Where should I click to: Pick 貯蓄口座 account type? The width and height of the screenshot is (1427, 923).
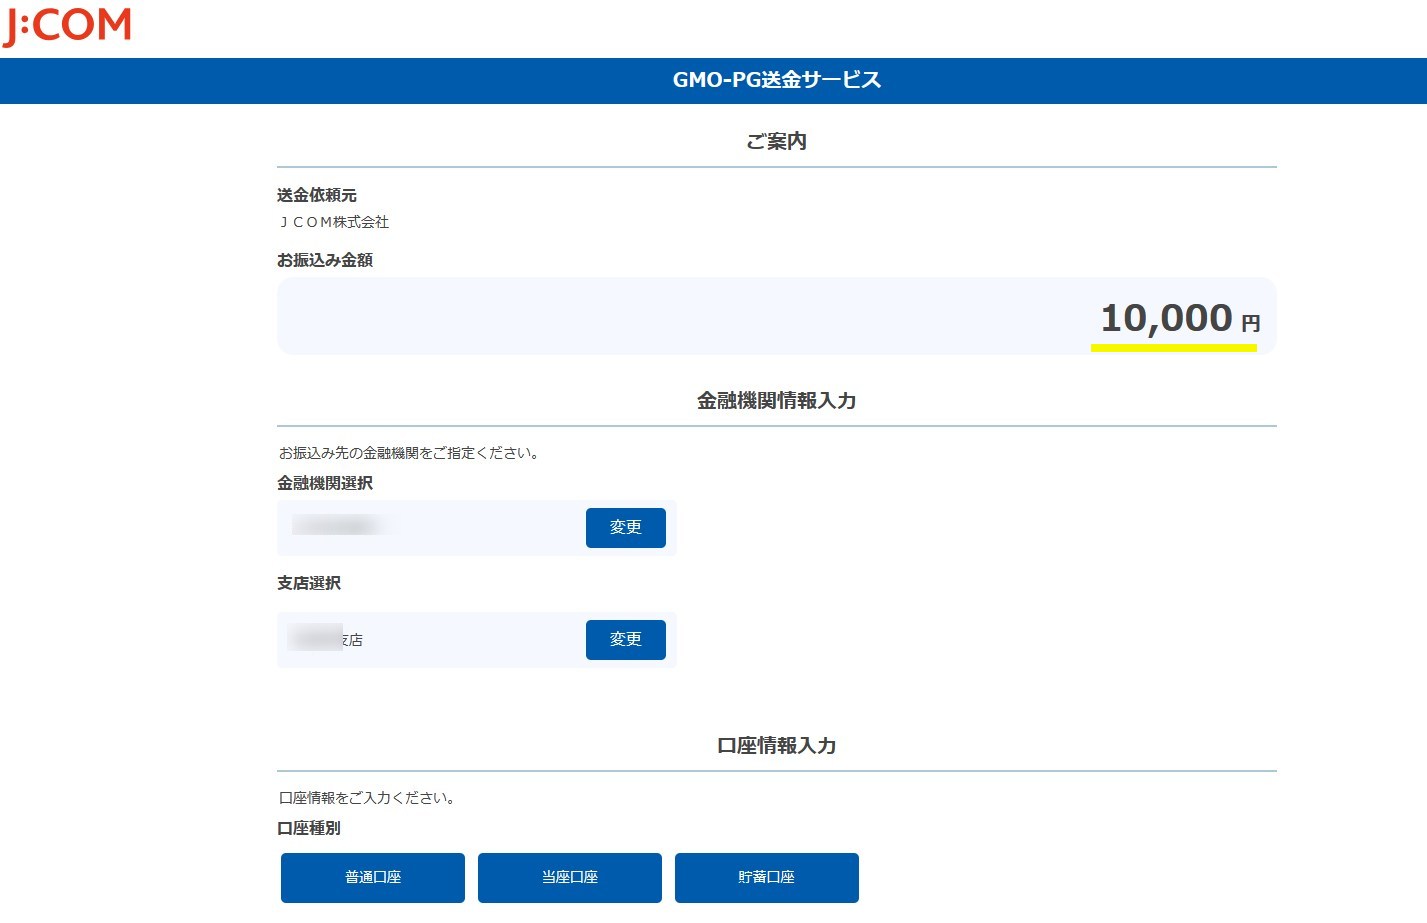pyautogui.click(x=766, y=877)
